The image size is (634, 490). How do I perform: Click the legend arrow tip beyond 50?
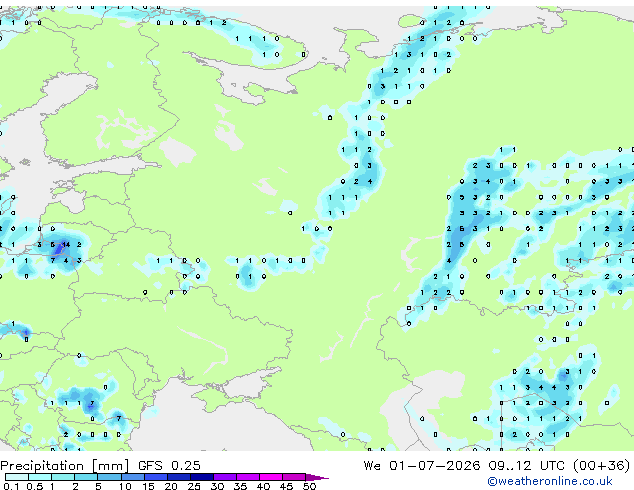point(317,477)
